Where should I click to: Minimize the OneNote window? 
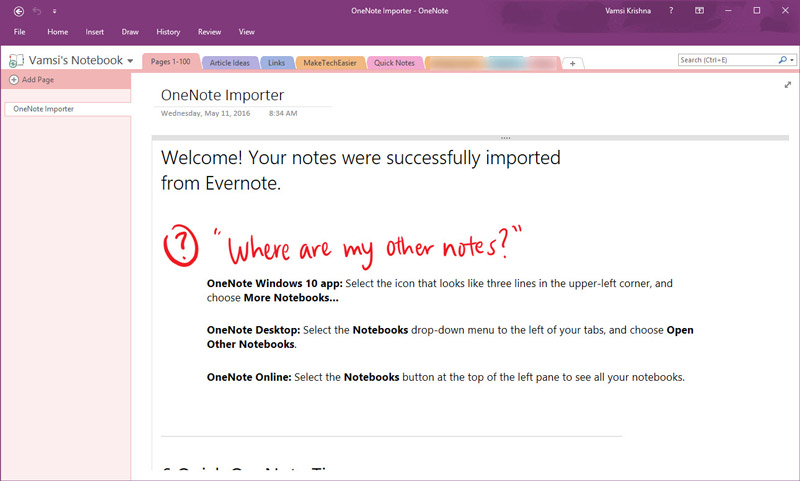pyautogui.click(x=728, y=10)
